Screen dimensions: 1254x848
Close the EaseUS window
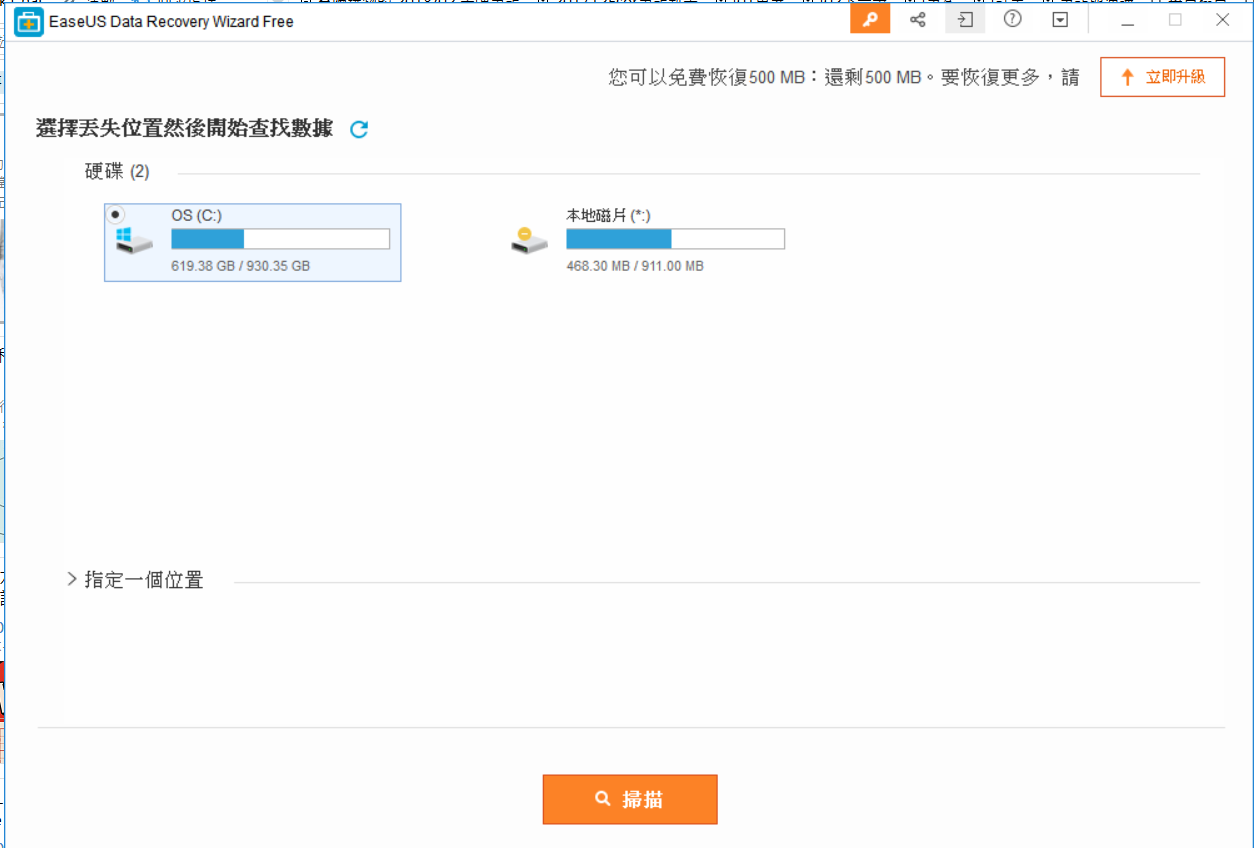[1222, 19]
